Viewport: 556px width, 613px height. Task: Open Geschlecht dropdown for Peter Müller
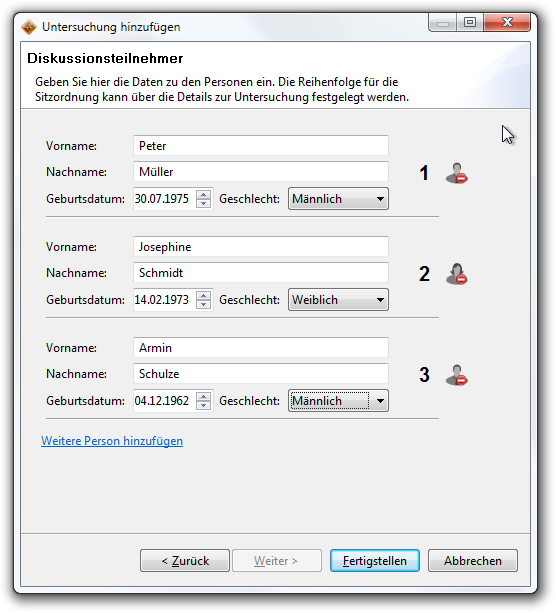coord(338,199)
